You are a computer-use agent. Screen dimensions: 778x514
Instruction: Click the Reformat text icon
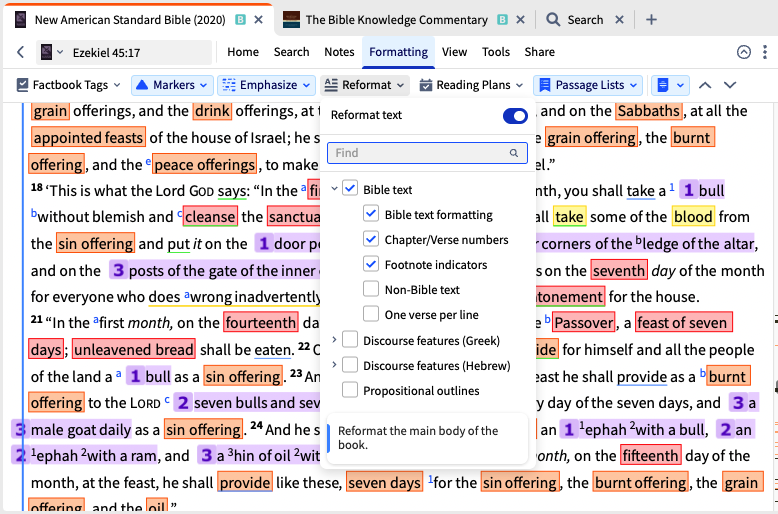331,85
